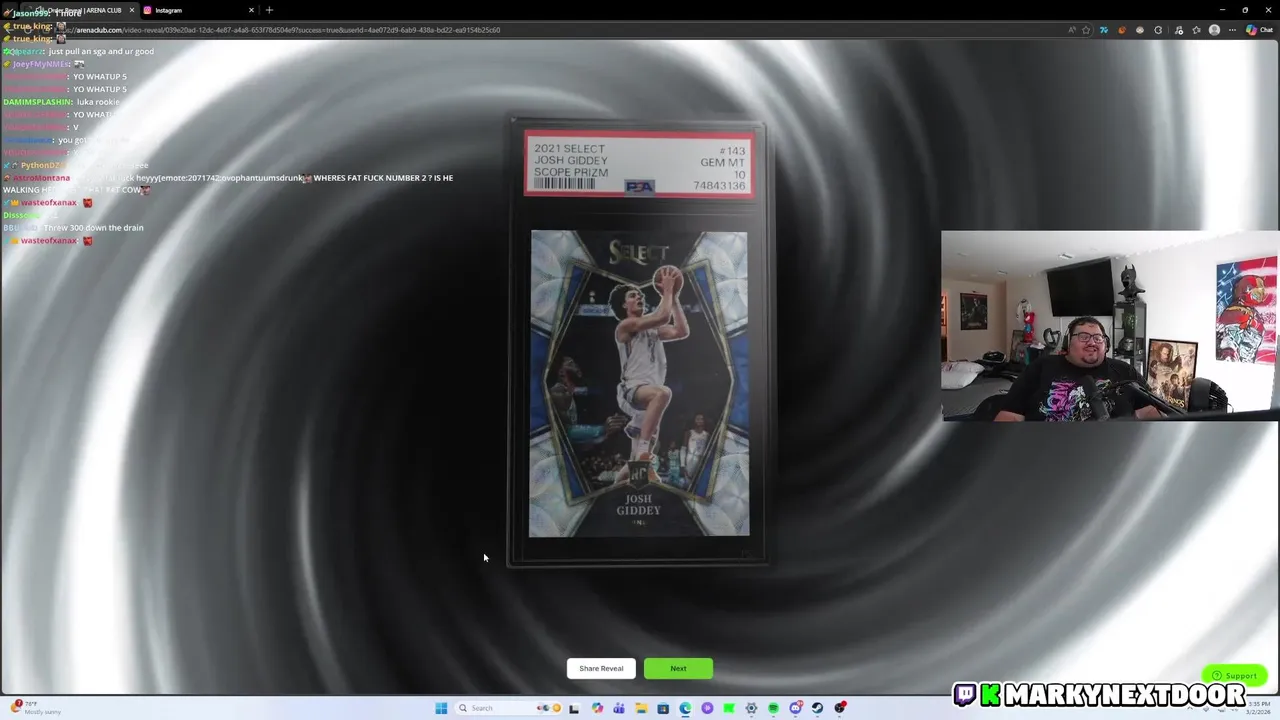Screen dimensions: 1280x720
Task: Open the Edge profile avatar
Action: pyautogui.click(x=1214, y=30)
